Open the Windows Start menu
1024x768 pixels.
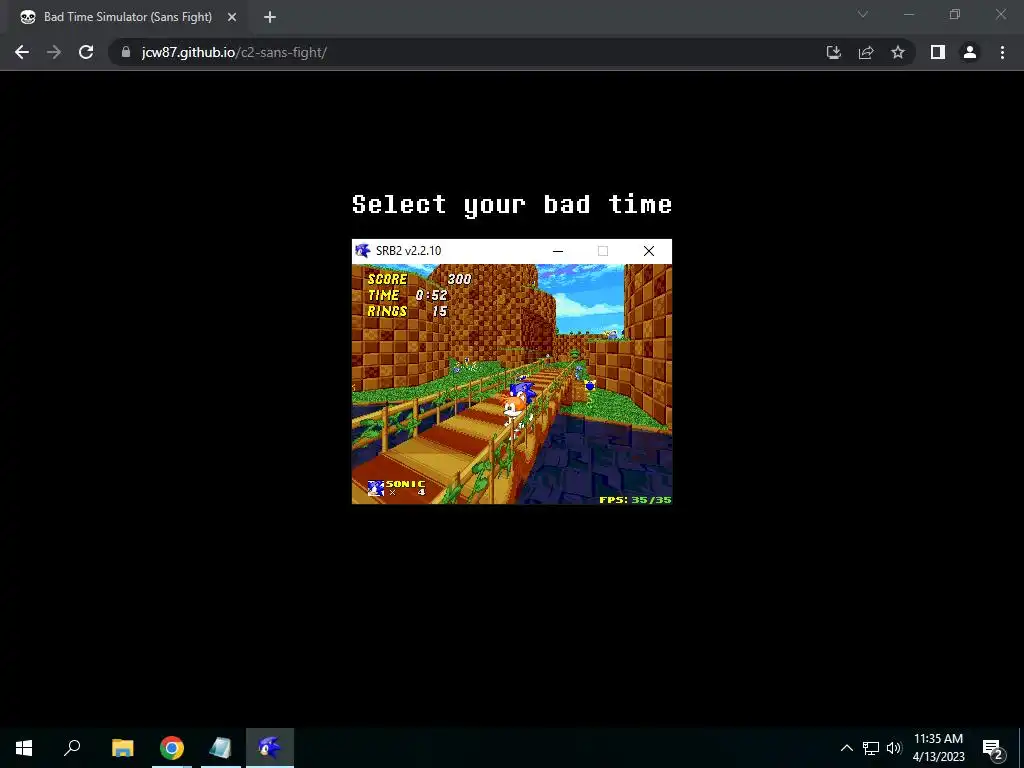tap(24, 748)
